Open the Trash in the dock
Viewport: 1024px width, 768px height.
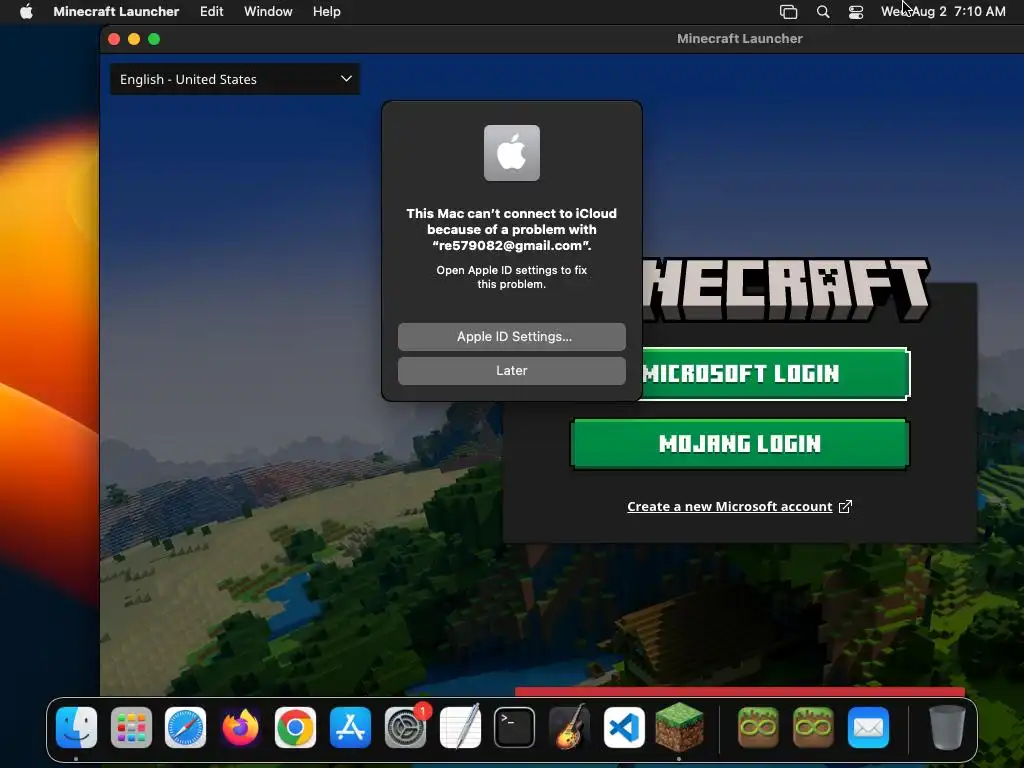[947, 727]
